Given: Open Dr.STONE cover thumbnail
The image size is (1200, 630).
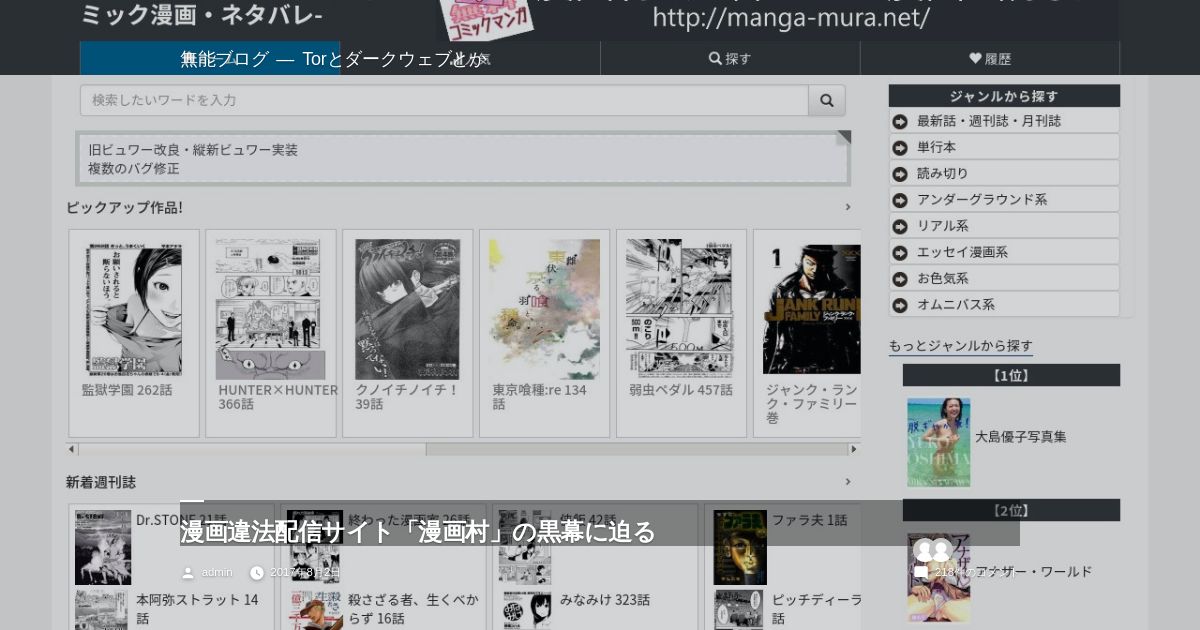Looking at the screenshot, I should (x=103, y=547).
